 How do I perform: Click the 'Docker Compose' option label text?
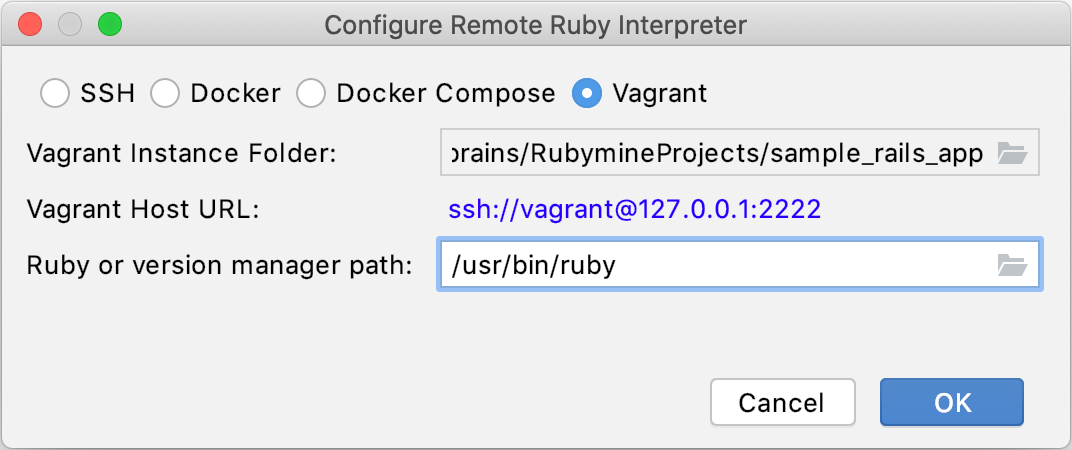tap(445, 94)
